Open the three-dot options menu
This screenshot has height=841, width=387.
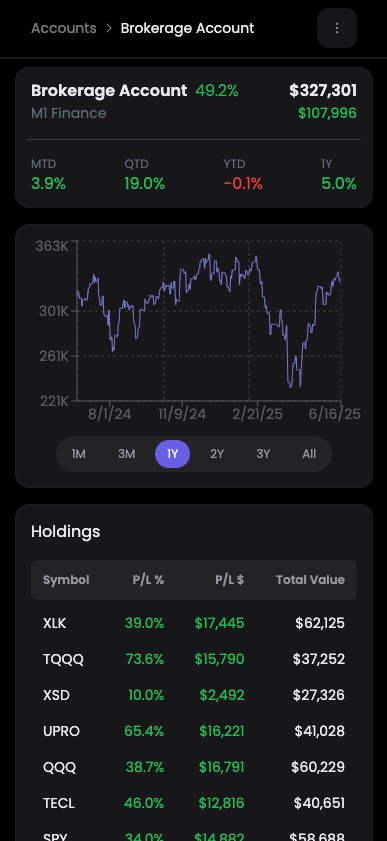coord(337,28)
